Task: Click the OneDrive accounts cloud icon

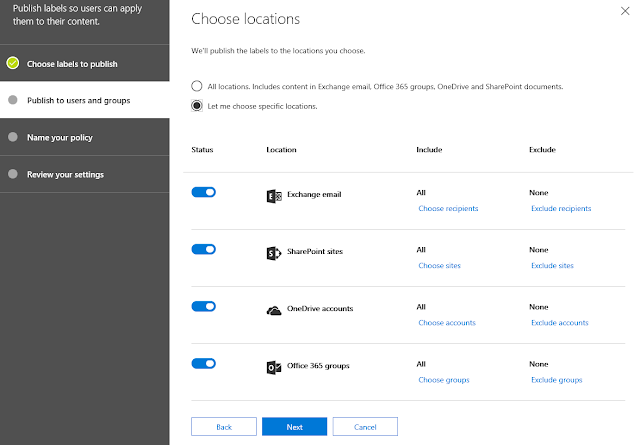Action: pyautogui.click(x=274, y=310)
